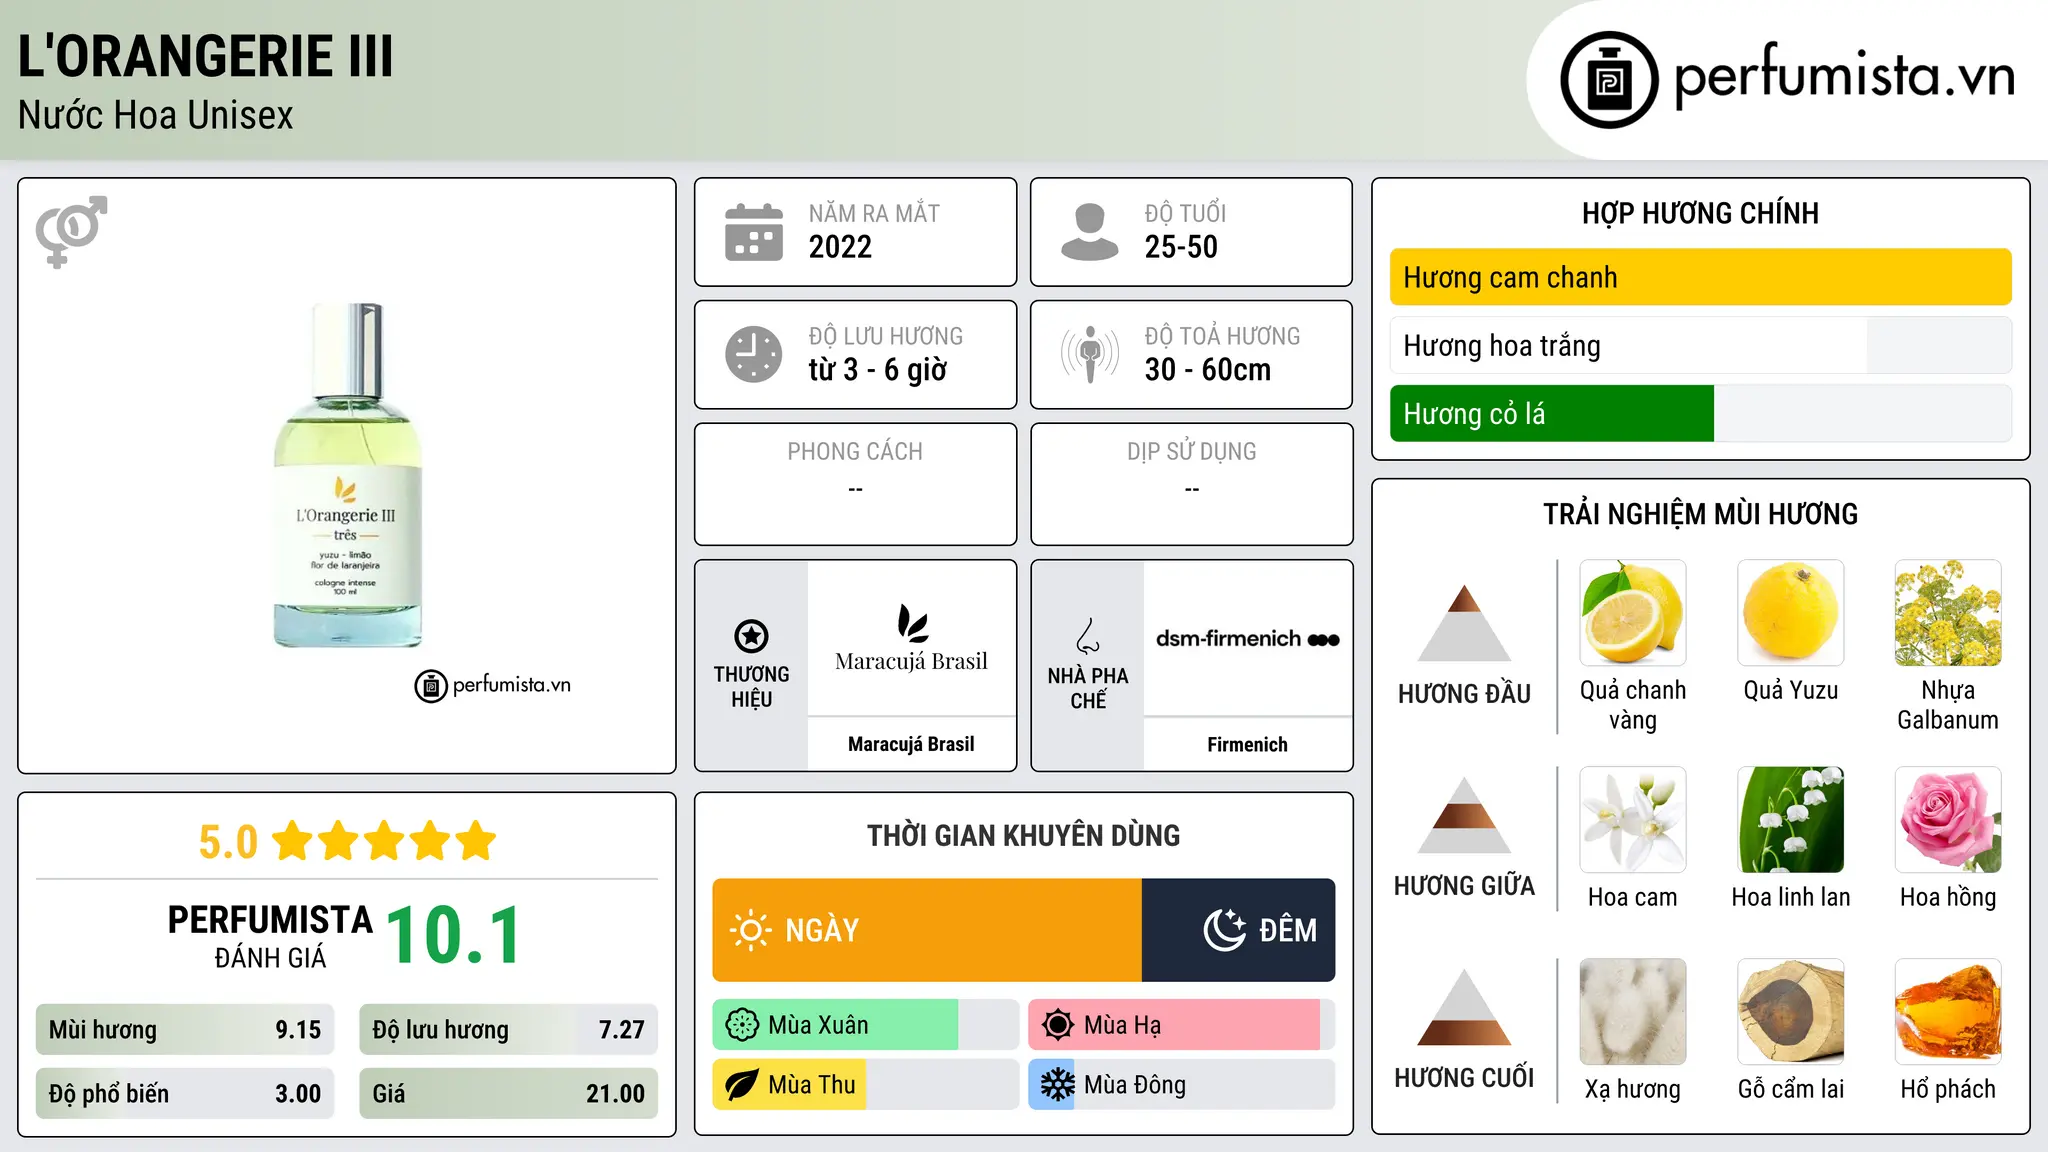Image resolution: width=2048 pixels, height=1152 pixels.
Task: Click the yellow Hương cam chanh accord bar
Action: (x=1701, y=277)
